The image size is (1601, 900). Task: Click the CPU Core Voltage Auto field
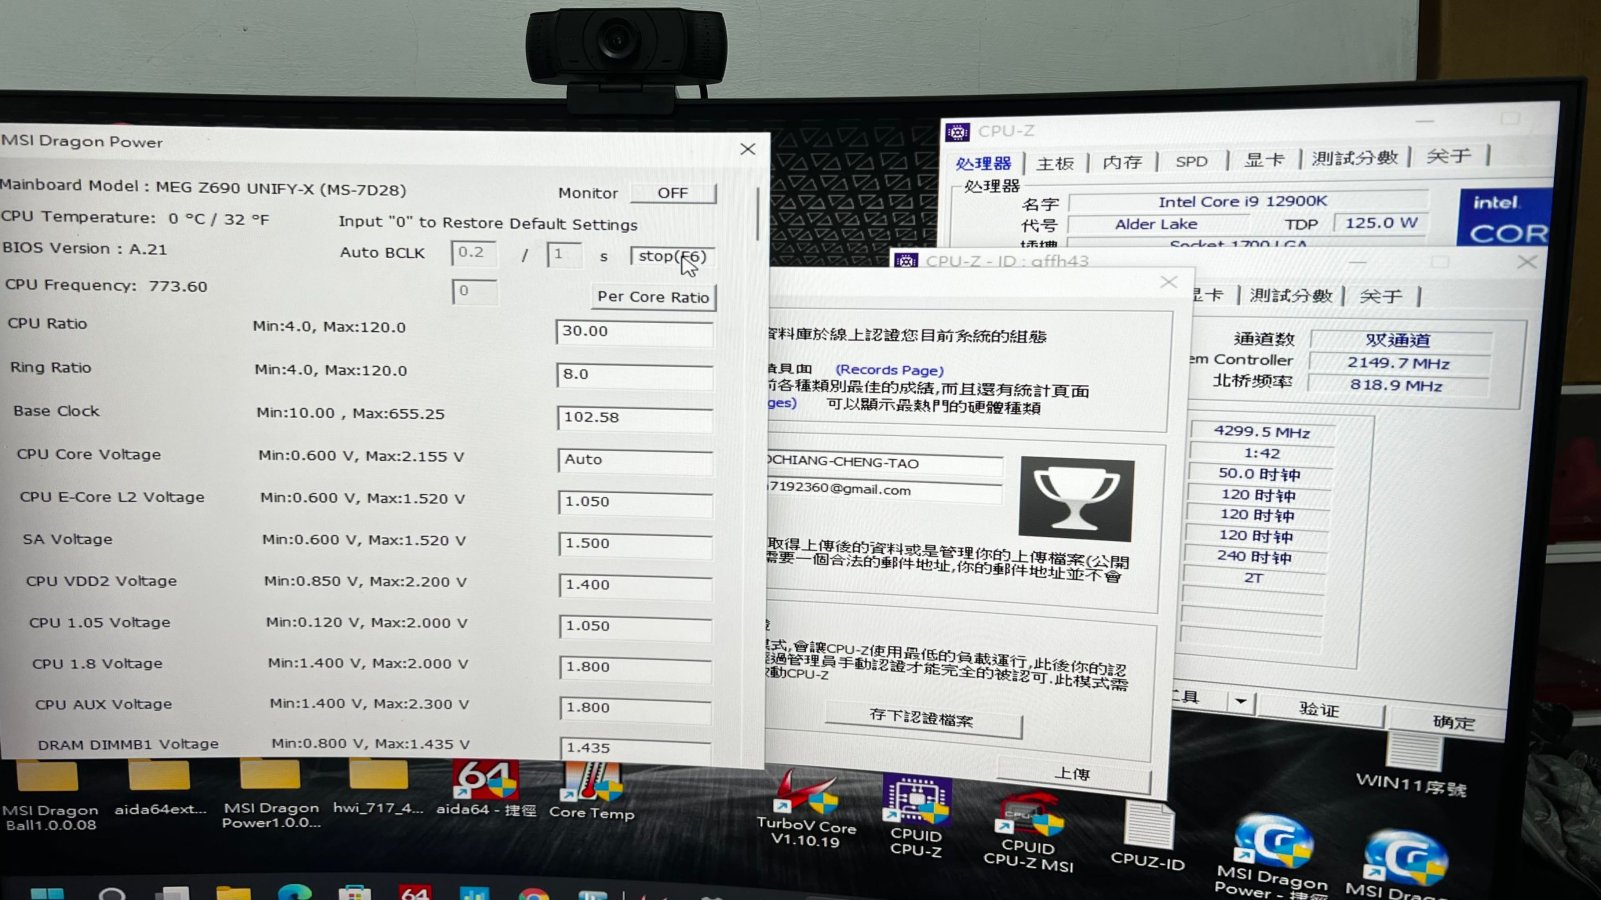coord(635,460)
